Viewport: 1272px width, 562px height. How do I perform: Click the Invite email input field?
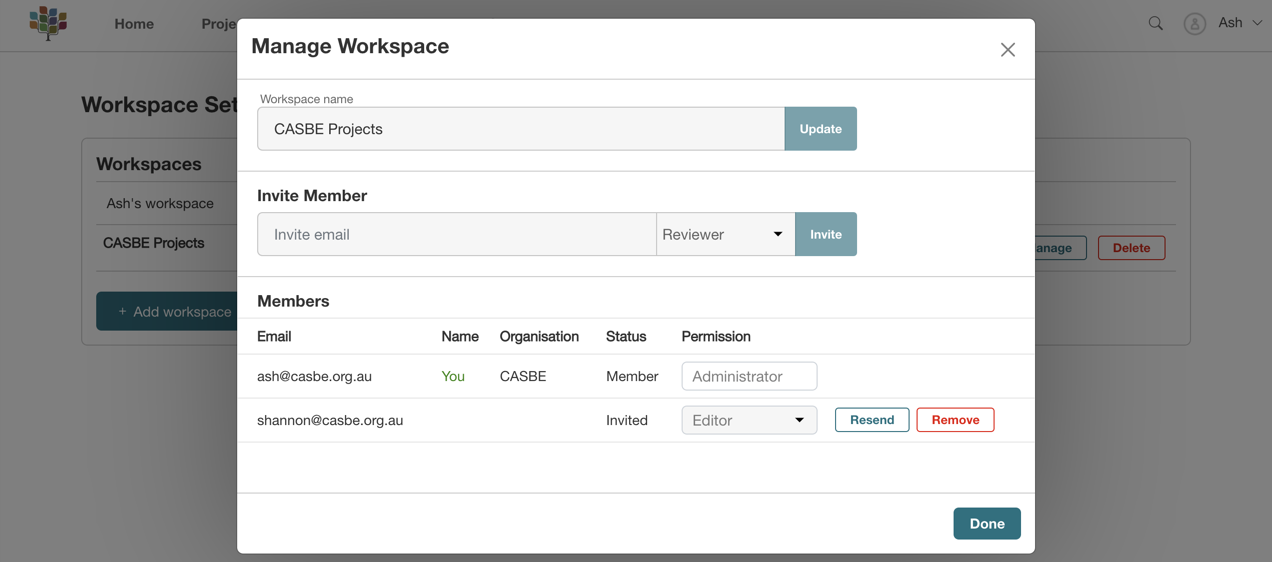[x=456, y=234]
